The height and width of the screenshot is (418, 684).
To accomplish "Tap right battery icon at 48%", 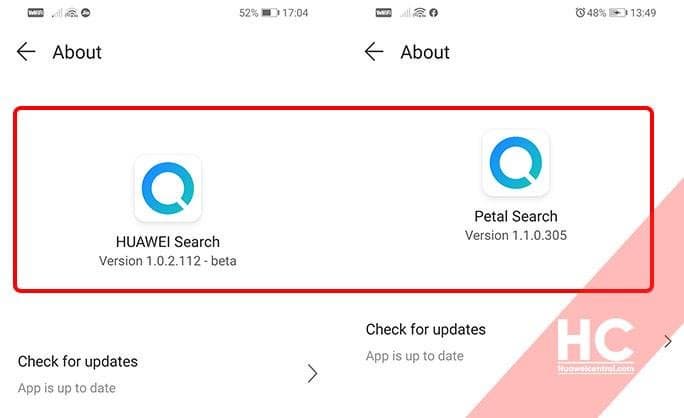I will (x=618, y=13).
